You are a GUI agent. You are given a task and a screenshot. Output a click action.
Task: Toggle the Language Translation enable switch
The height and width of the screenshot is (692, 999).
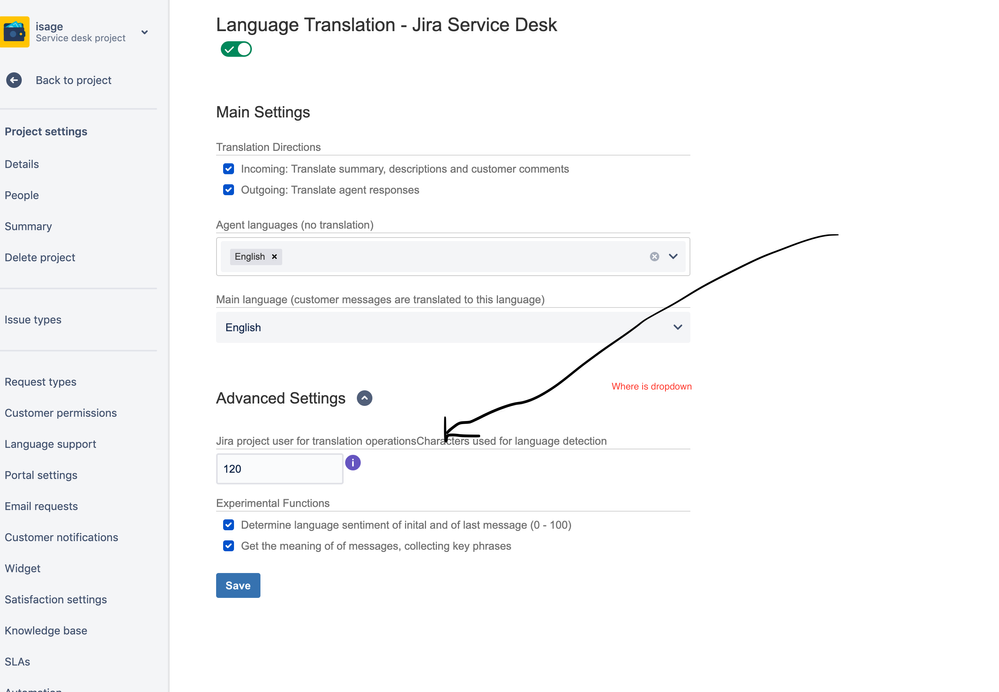[x=236, y=49]
